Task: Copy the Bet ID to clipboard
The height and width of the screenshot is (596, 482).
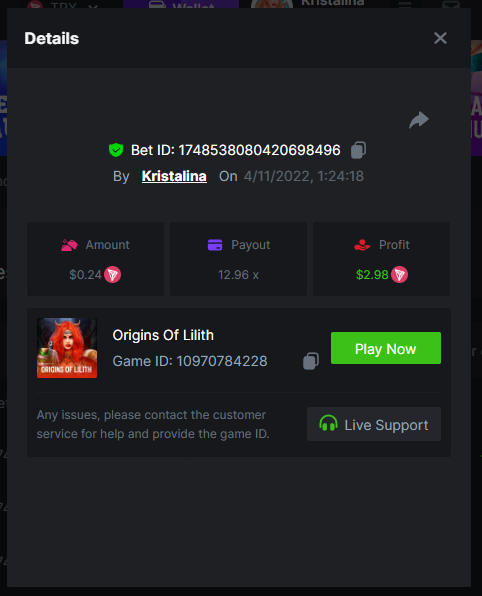Action: [358, 150]
